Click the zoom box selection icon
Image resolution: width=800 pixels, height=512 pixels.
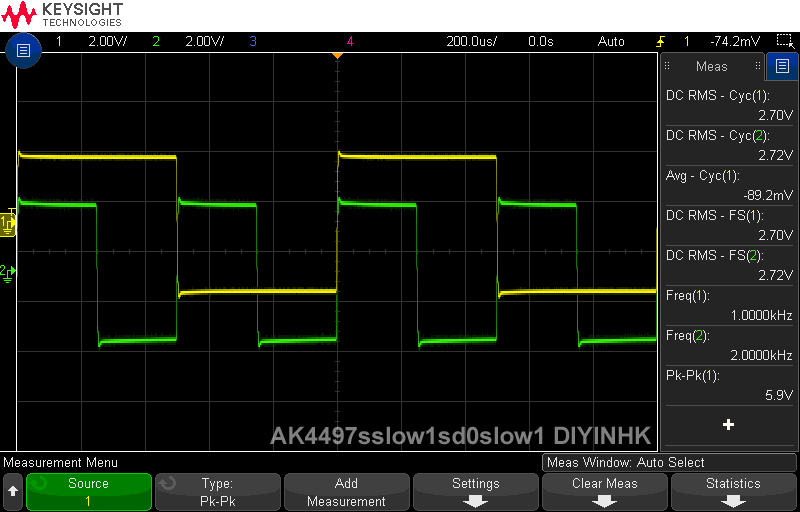[x=783, y=41]
